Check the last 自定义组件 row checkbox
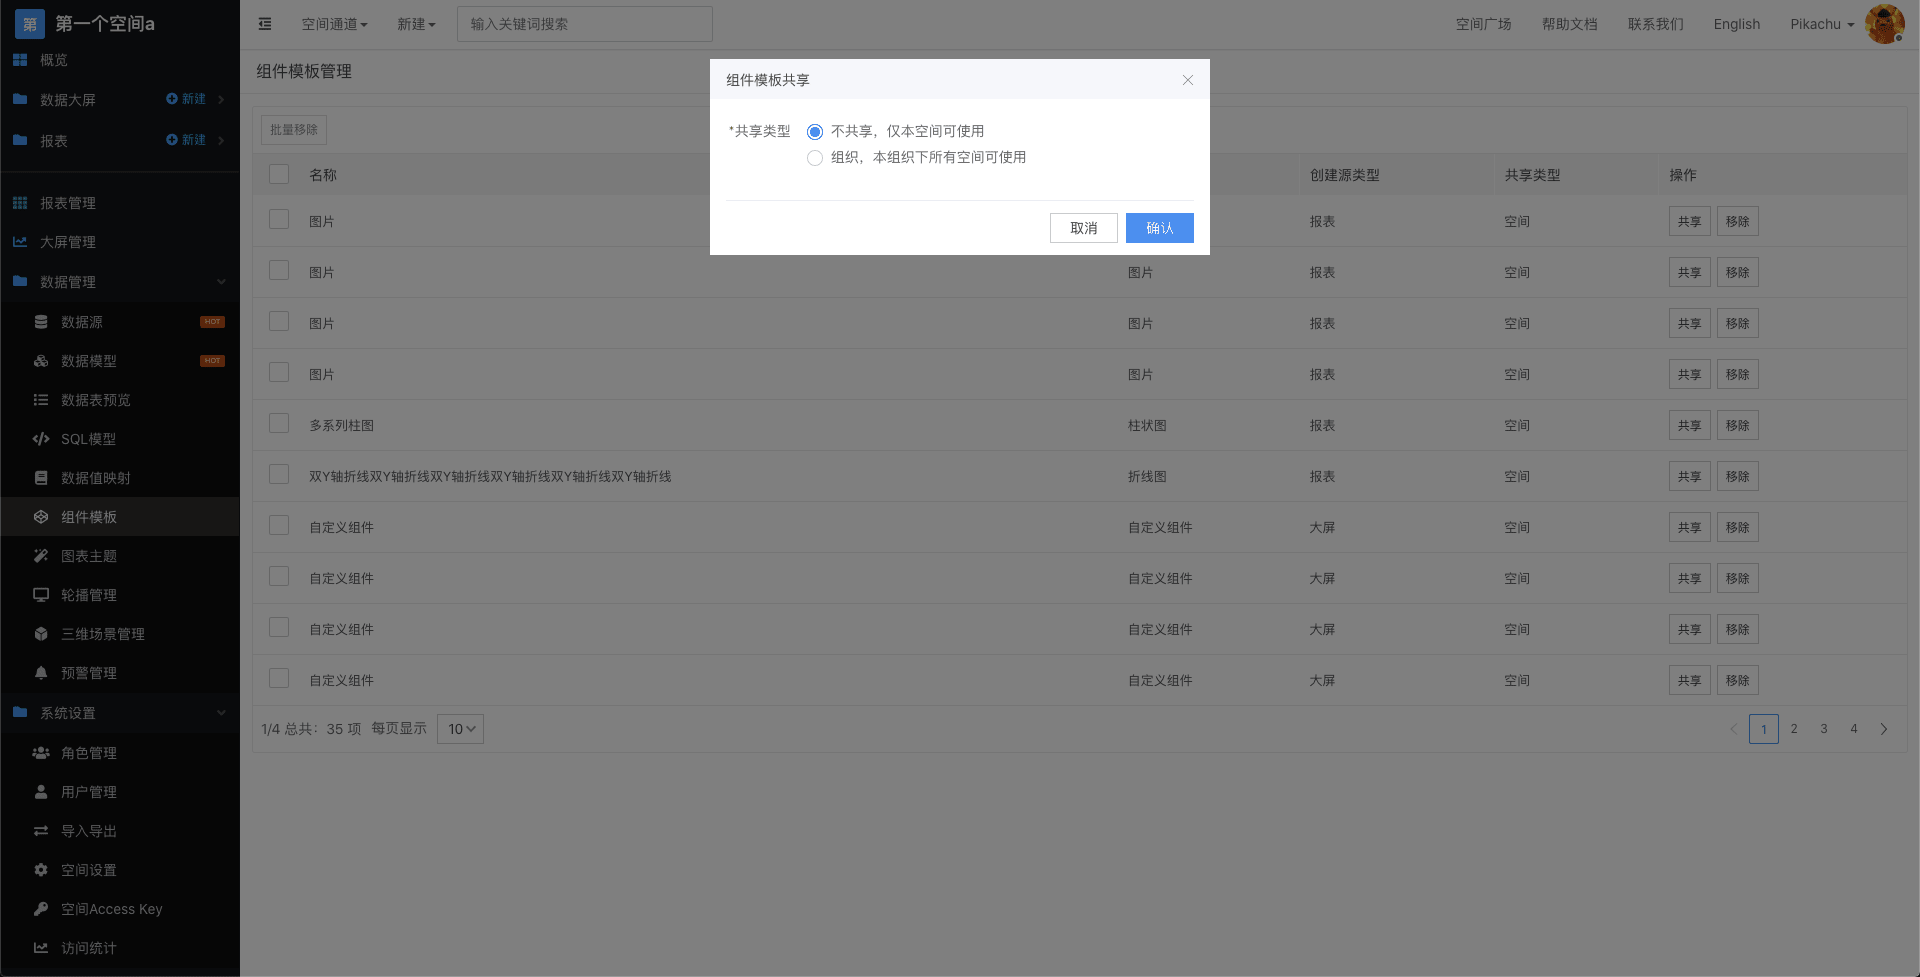 (279, 678)
